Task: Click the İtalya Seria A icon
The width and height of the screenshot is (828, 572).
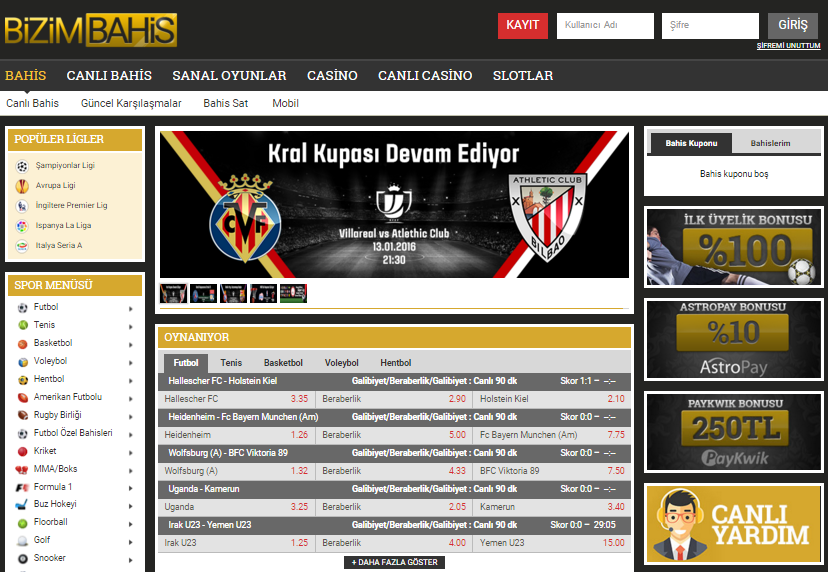Action: (x=22, y=246)
